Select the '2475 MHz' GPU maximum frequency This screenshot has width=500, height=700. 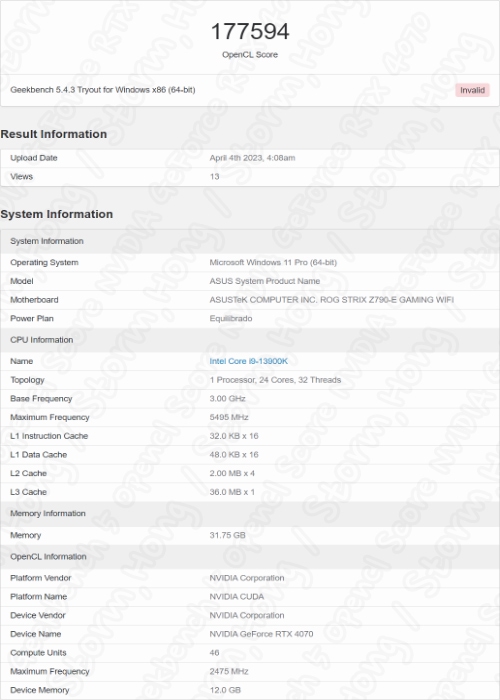229,672
